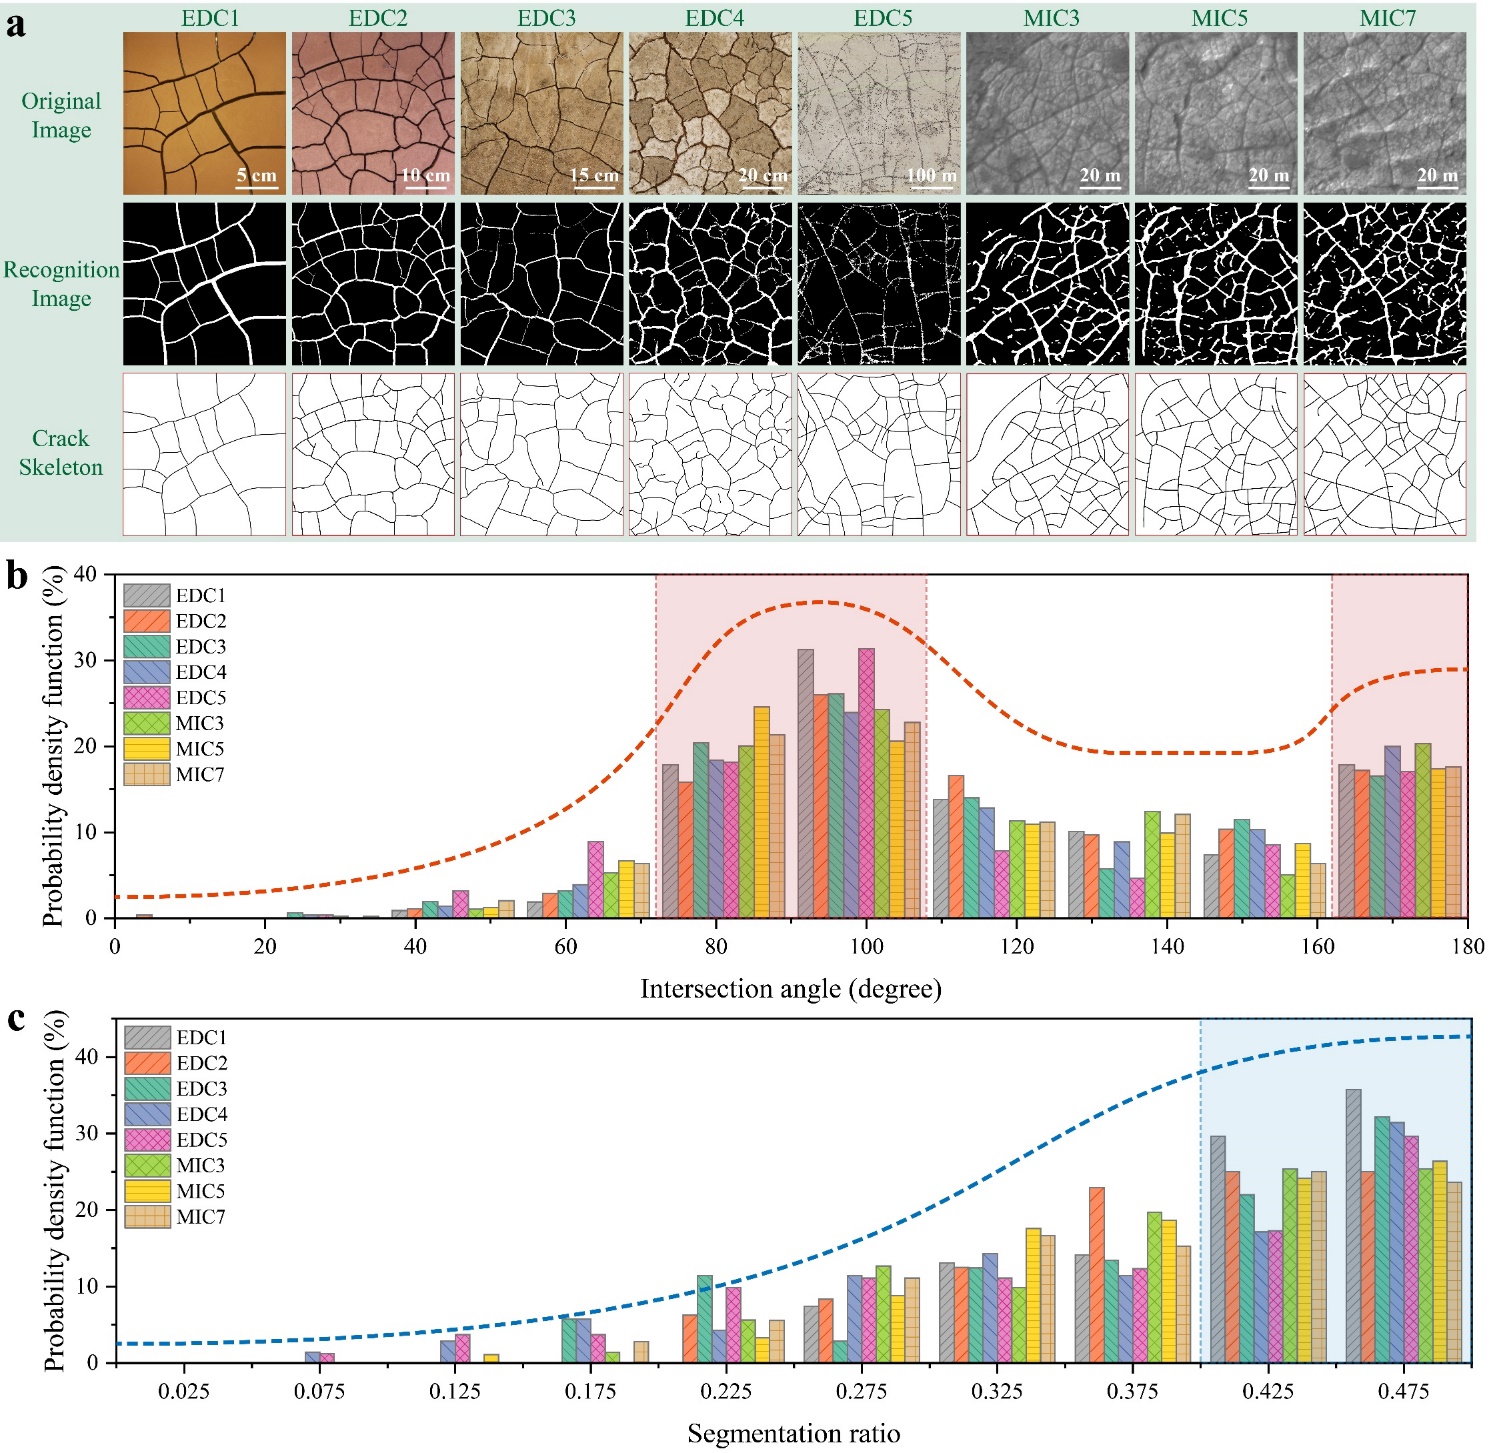Click the EDC1 original image thumbnail

click(x=204, y=113)
